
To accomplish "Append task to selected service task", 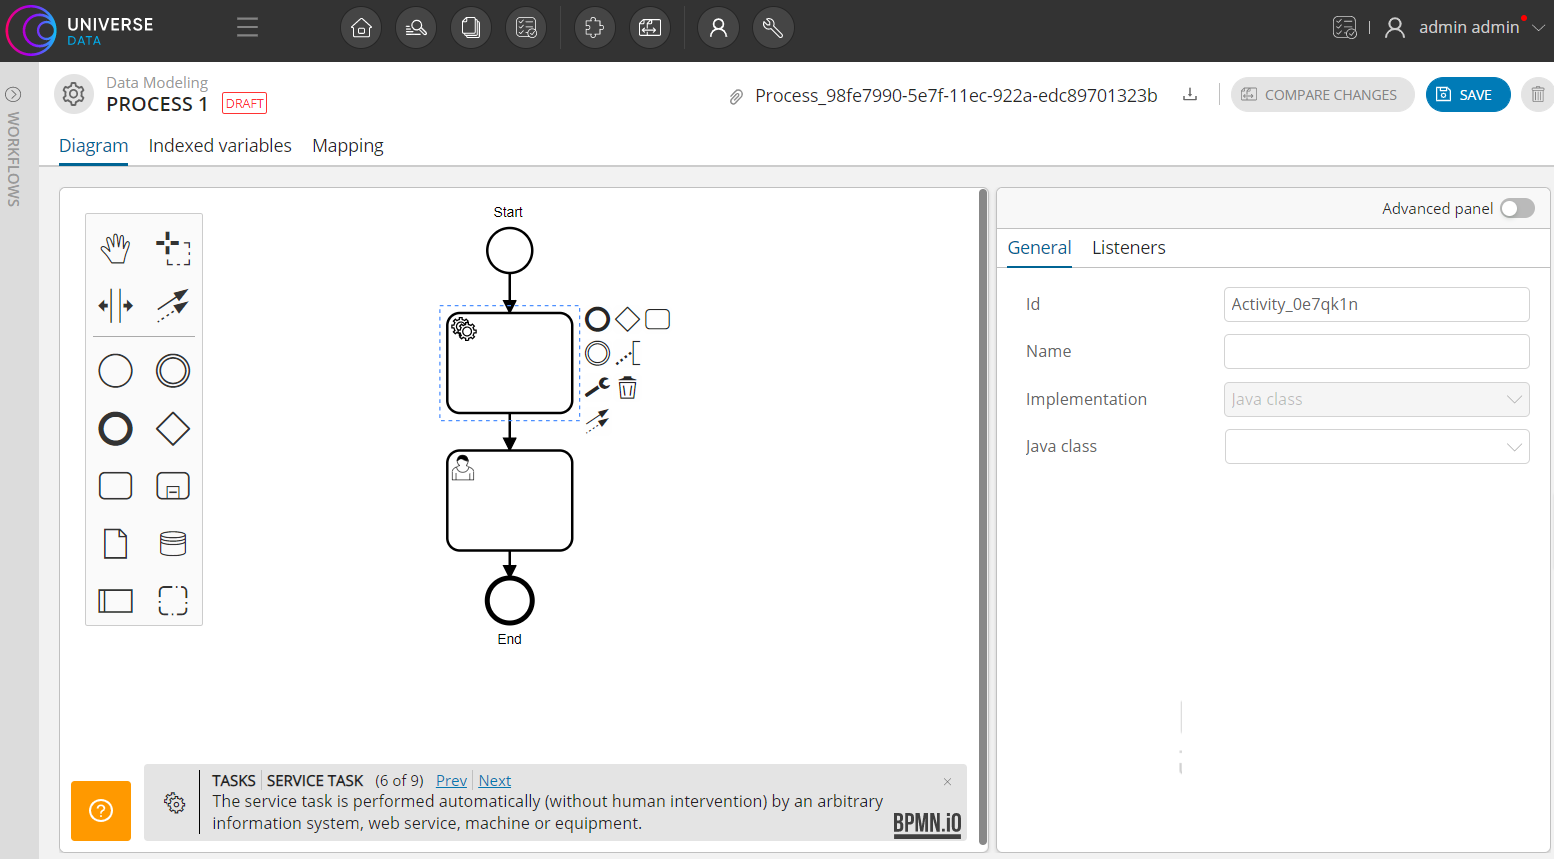I will [657, 319].
